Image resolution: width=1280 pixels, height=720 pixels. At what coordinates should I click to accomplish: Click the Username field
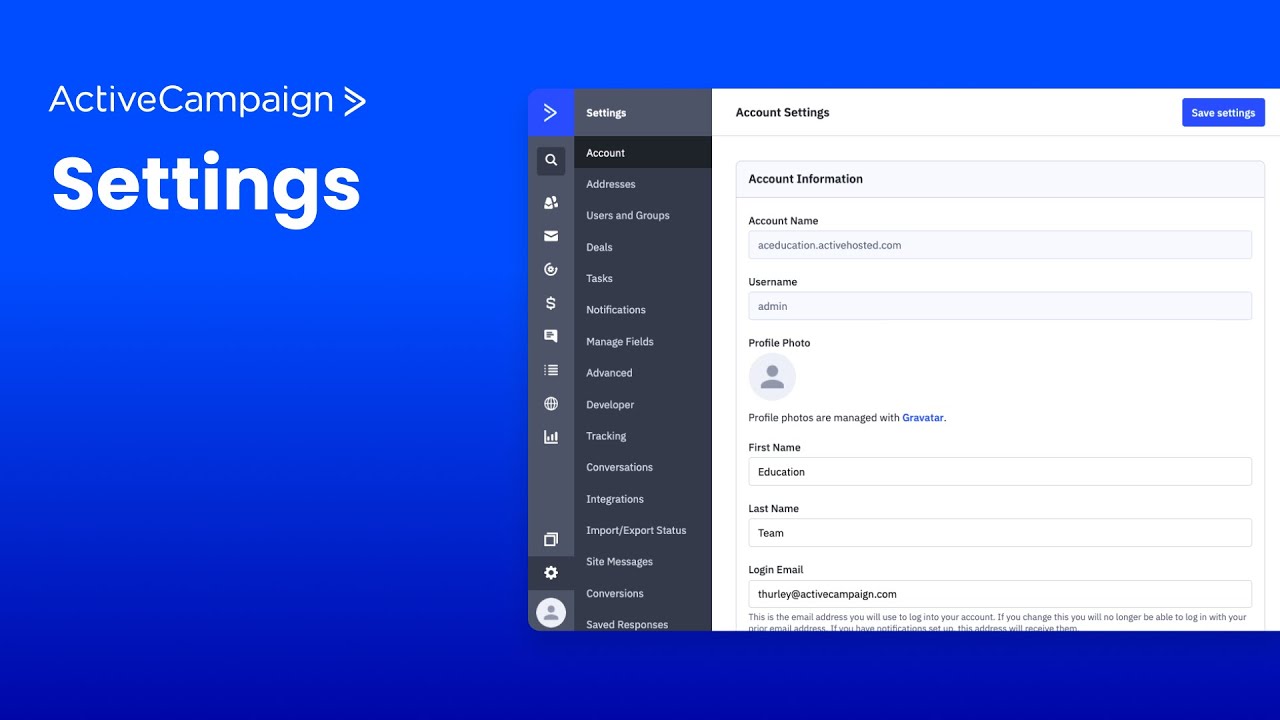tap(1000, 306)
